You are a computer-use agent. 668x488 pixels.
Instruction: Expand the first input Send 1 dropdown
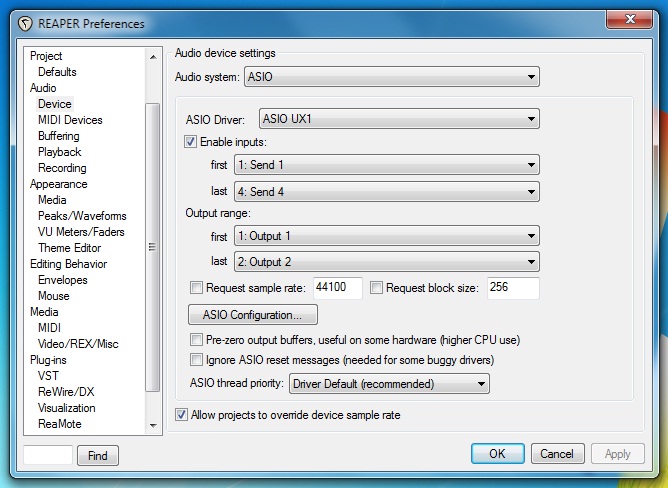click(x=387, y=165)
